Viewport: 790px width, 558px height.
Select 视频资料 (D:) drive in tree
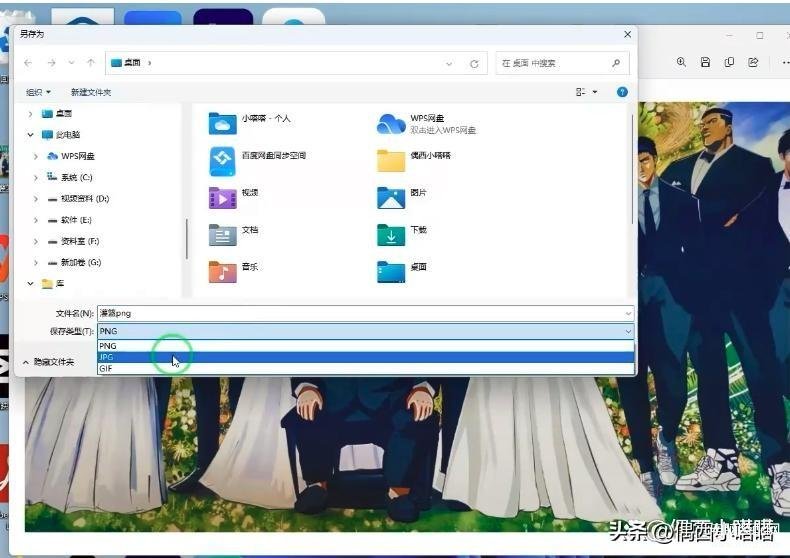click(x=78, y=199)
